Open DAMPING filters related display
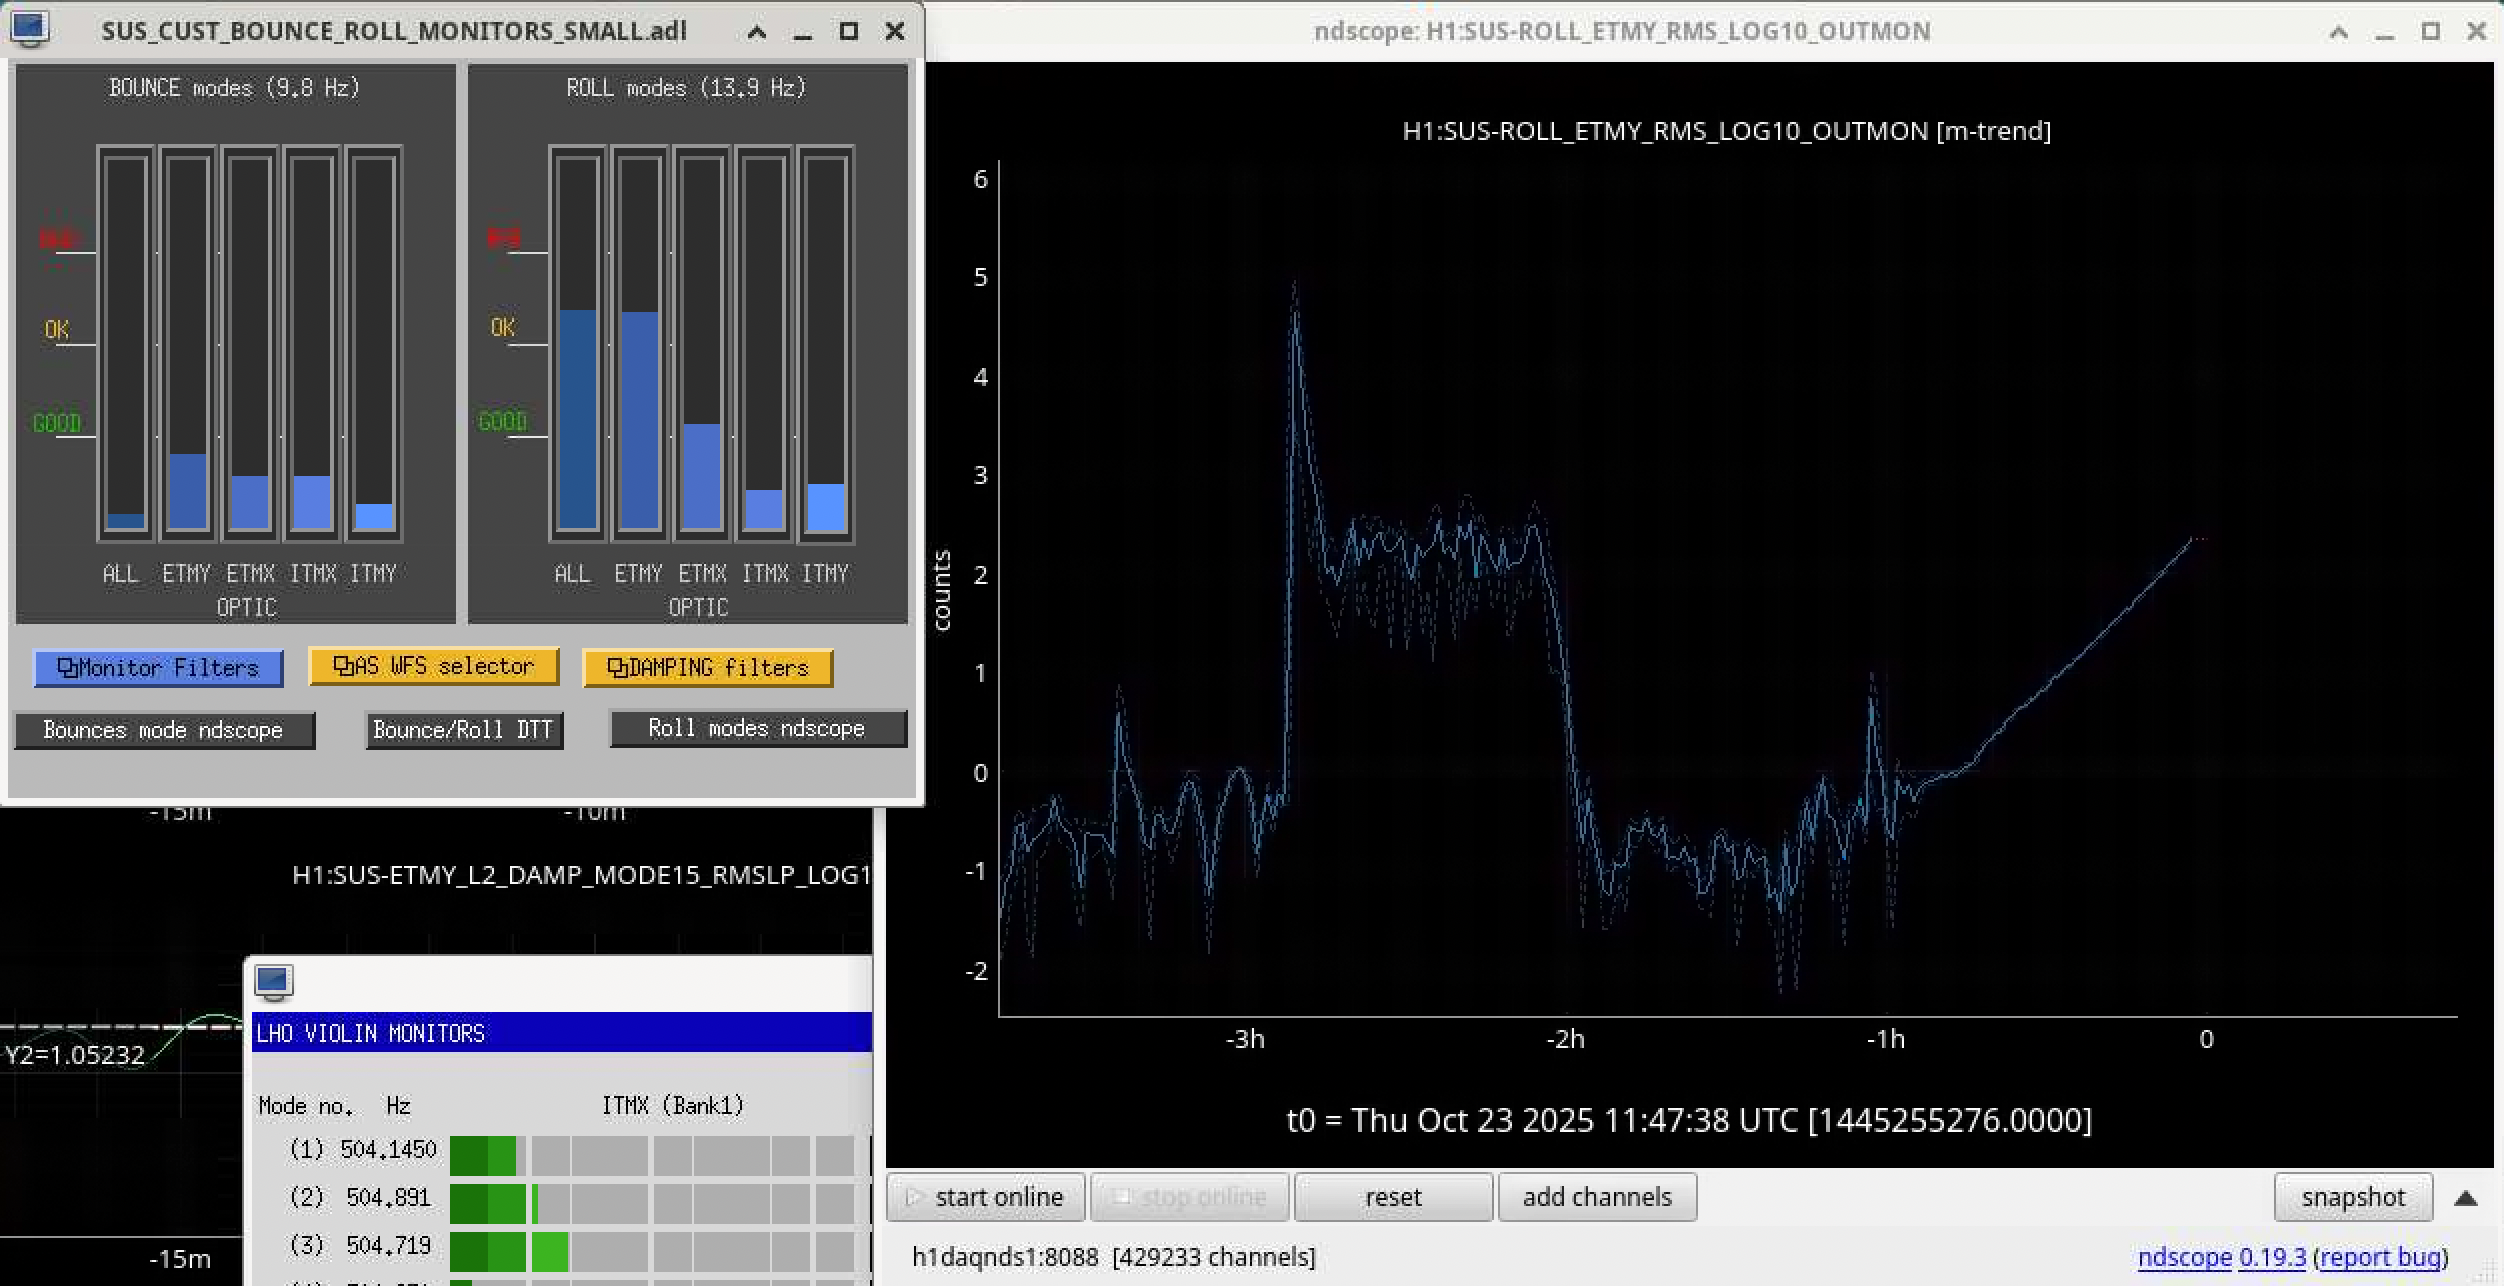Image resolution: width=2504 pixels, height=1286 pixels. (x=707, y=668)
